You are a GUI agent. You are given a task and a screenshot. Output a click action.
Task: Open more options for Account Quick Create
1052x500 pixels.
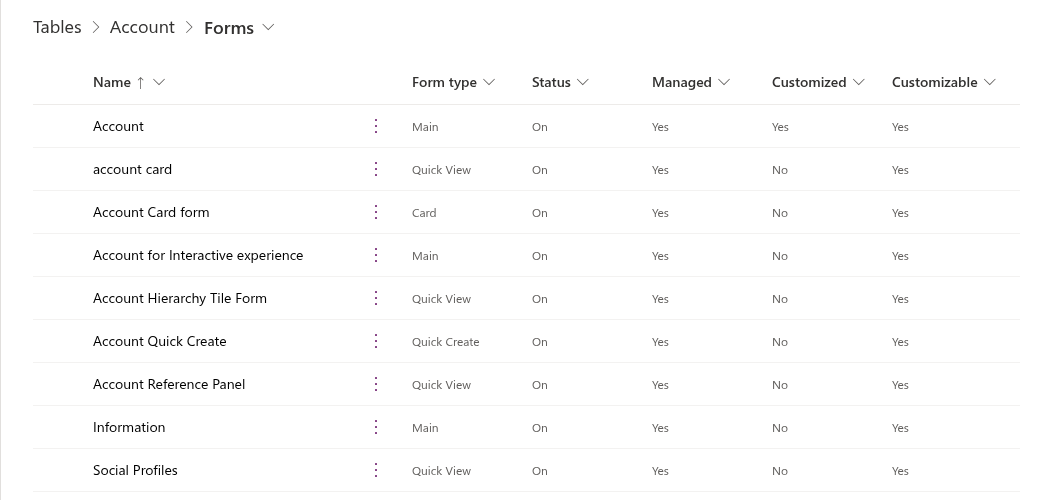[376, 341]
